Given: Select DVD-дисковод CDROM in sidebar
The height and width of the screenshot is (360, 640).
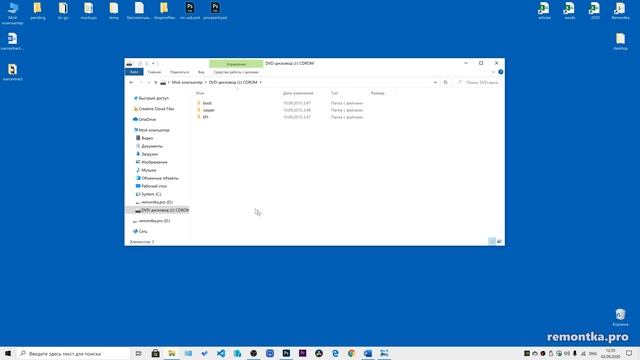Looking at the screenshot, I should (158, 210).
